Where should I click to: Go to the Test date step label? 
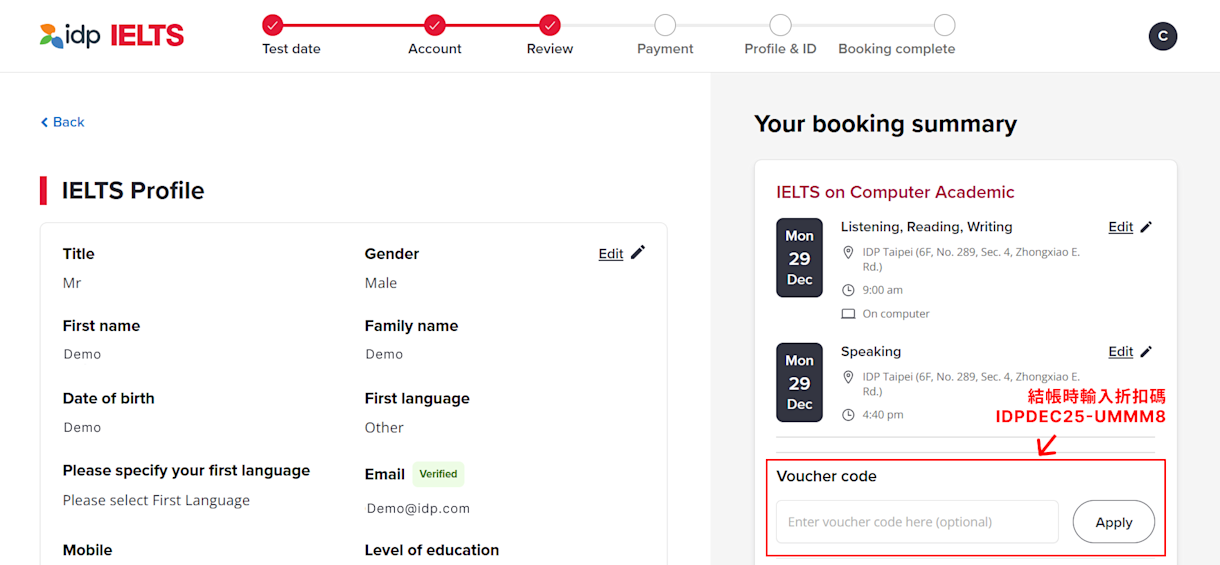[292, 49]
